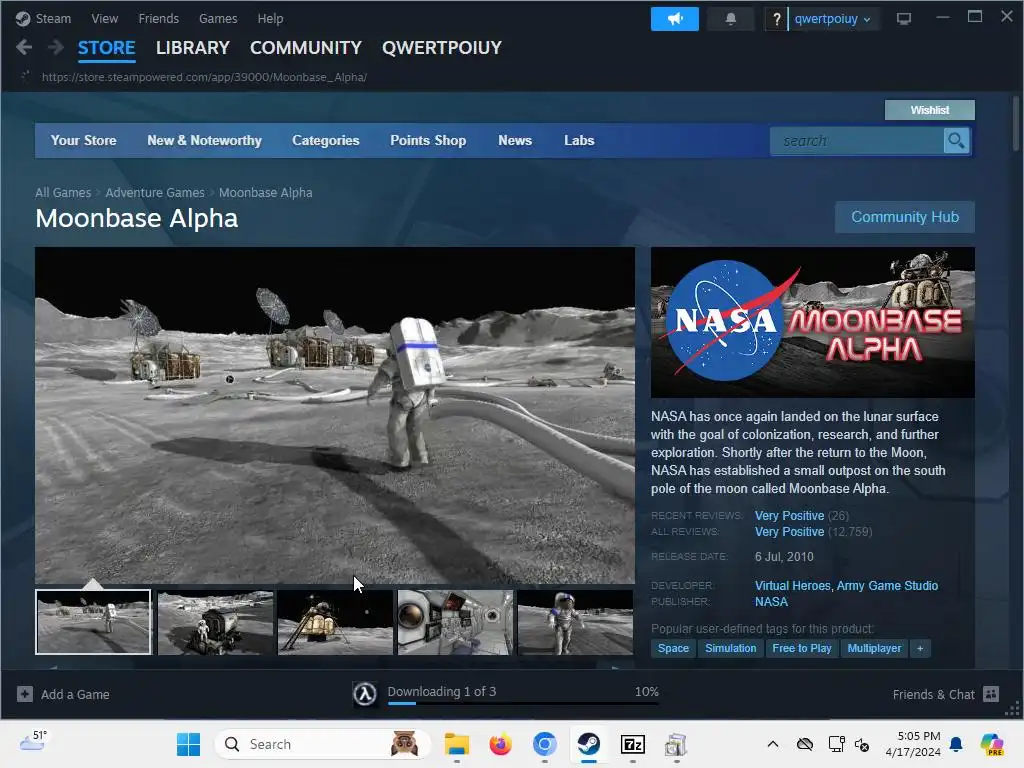Open the New & Noteworthy dropdown
The width and height of the screenshot is (1024, 768).
[x=204, y=140]
